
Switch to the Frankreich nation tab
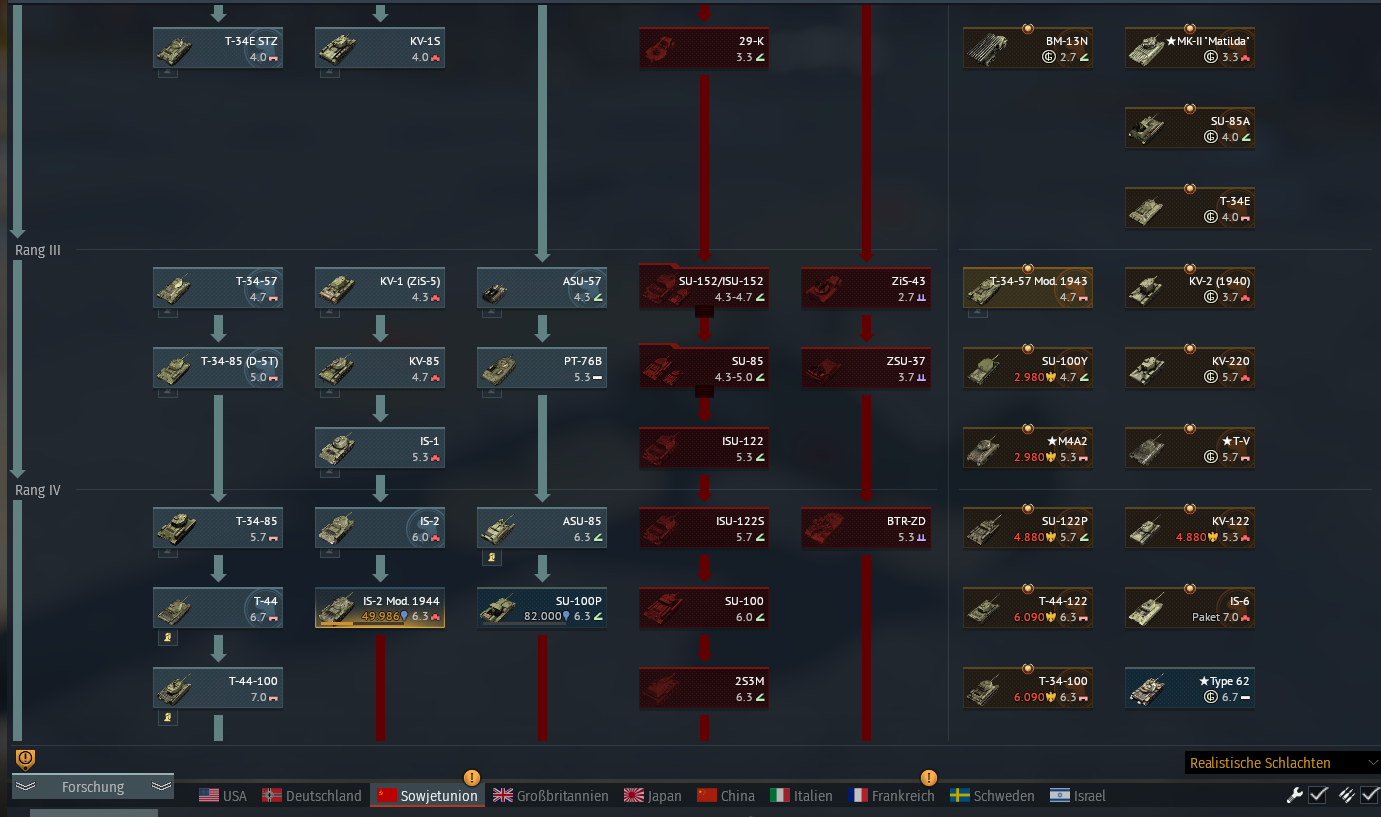pyautogui.click(x=891, y=796)
